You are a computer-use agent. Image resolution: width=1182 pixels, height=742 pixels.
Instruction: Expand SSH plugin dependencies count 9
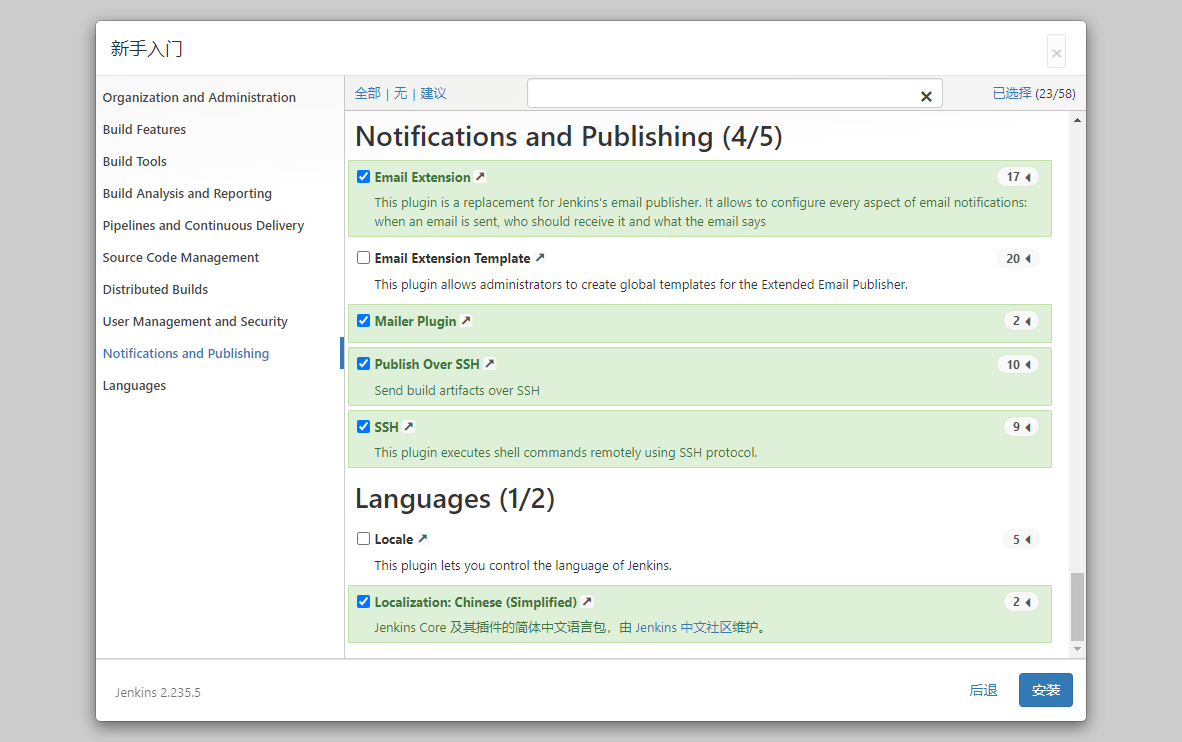[1021, 427]
